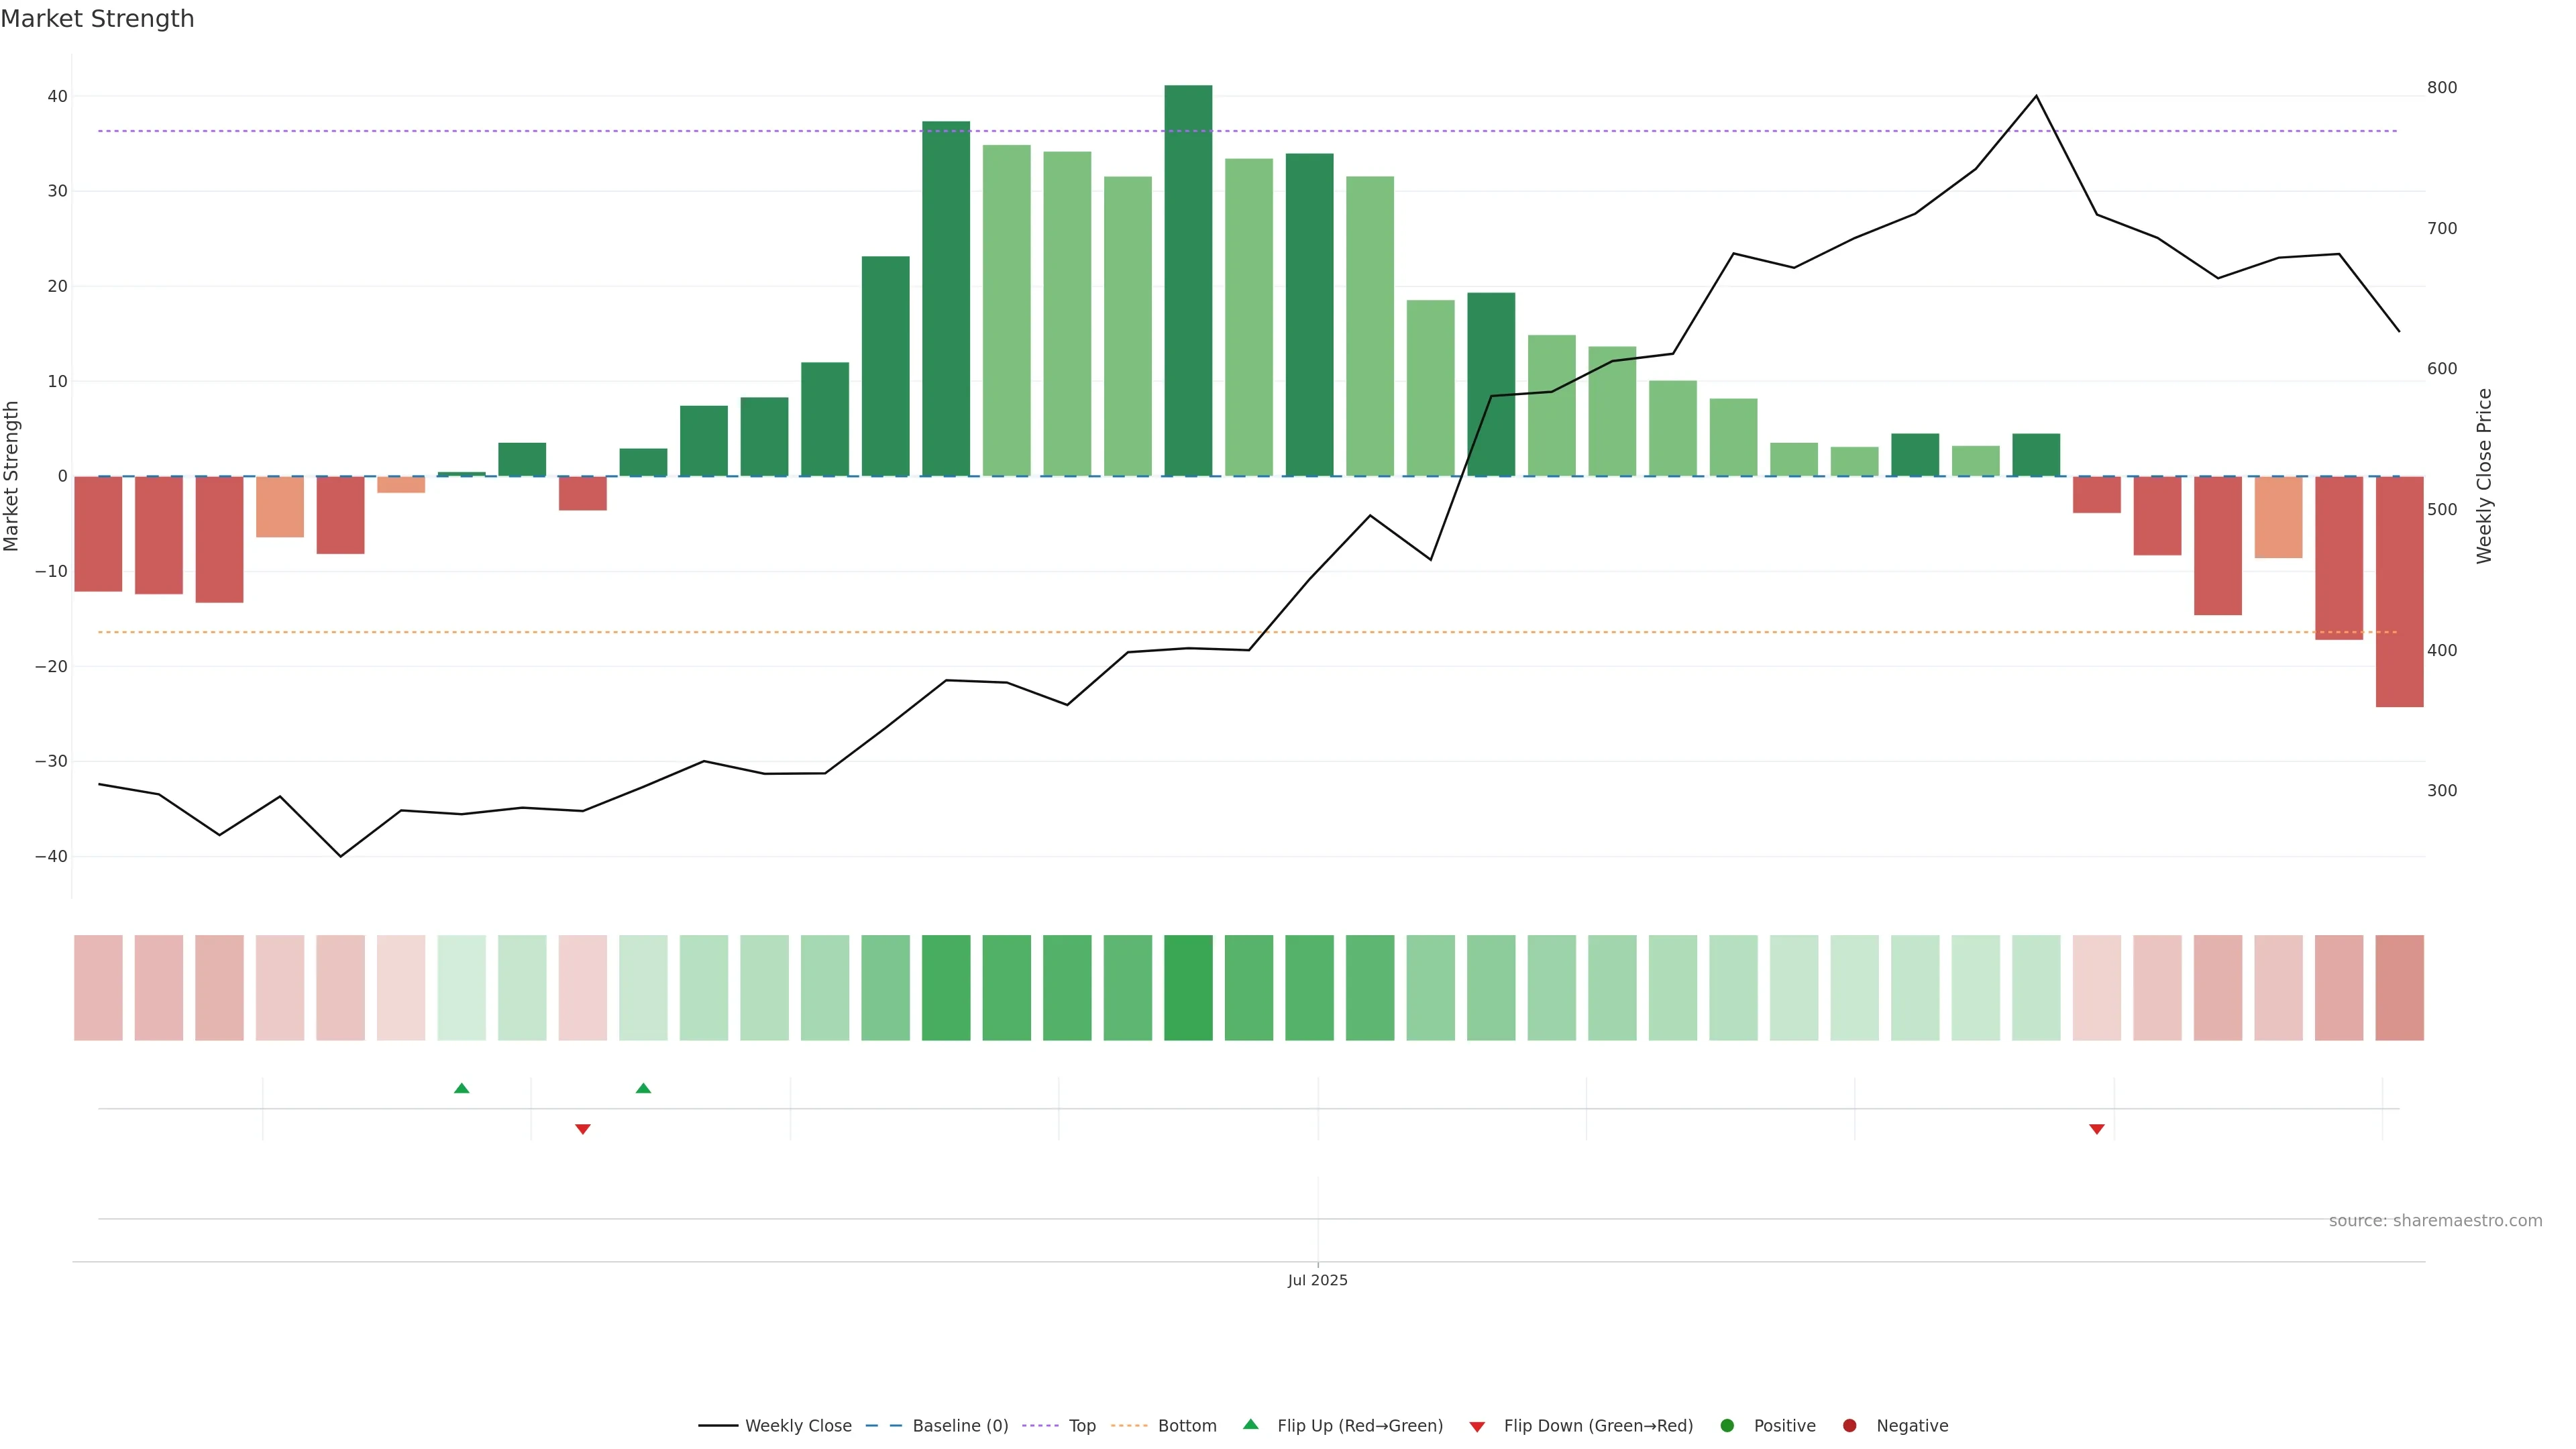Click the Market Strength chart title

pyautogui.click(x=97, y=19)
